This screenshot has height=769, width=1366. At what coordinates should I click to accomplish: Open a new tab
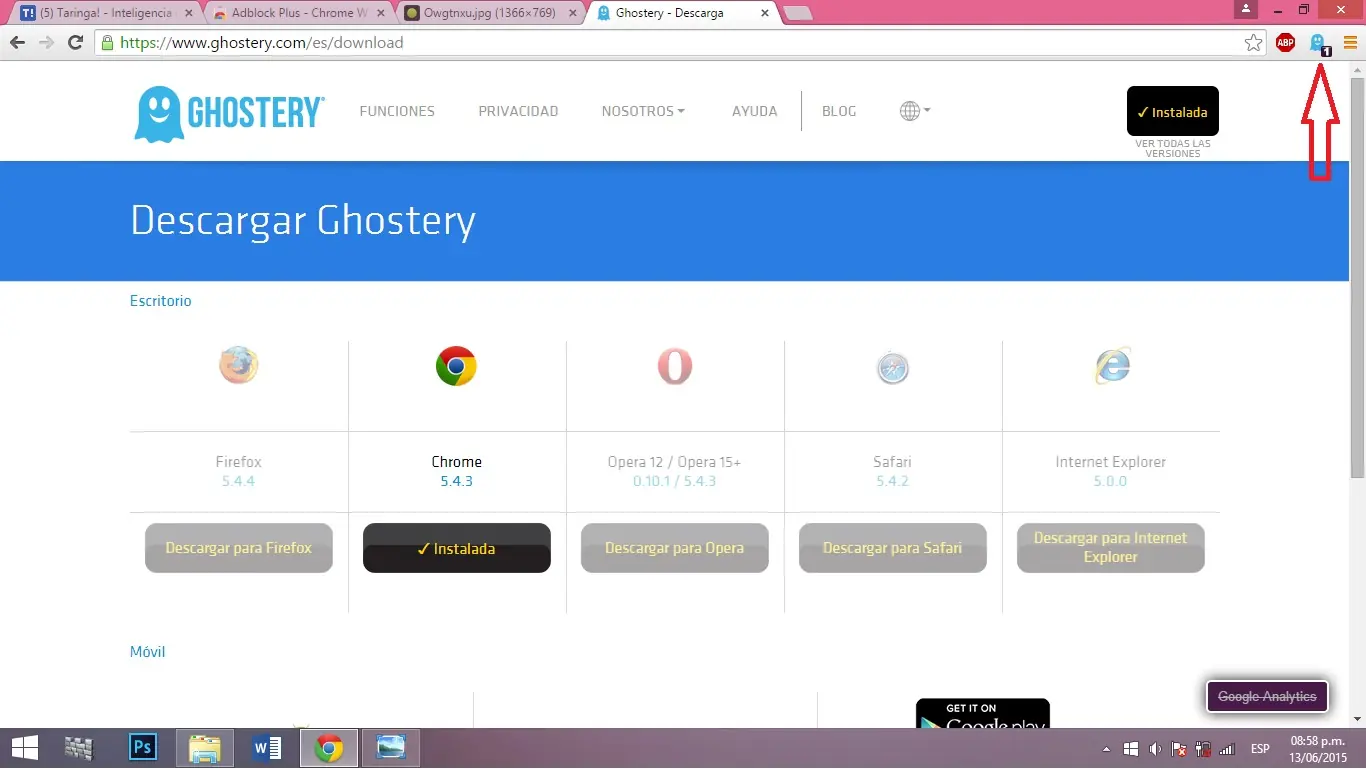pos(797,13)
